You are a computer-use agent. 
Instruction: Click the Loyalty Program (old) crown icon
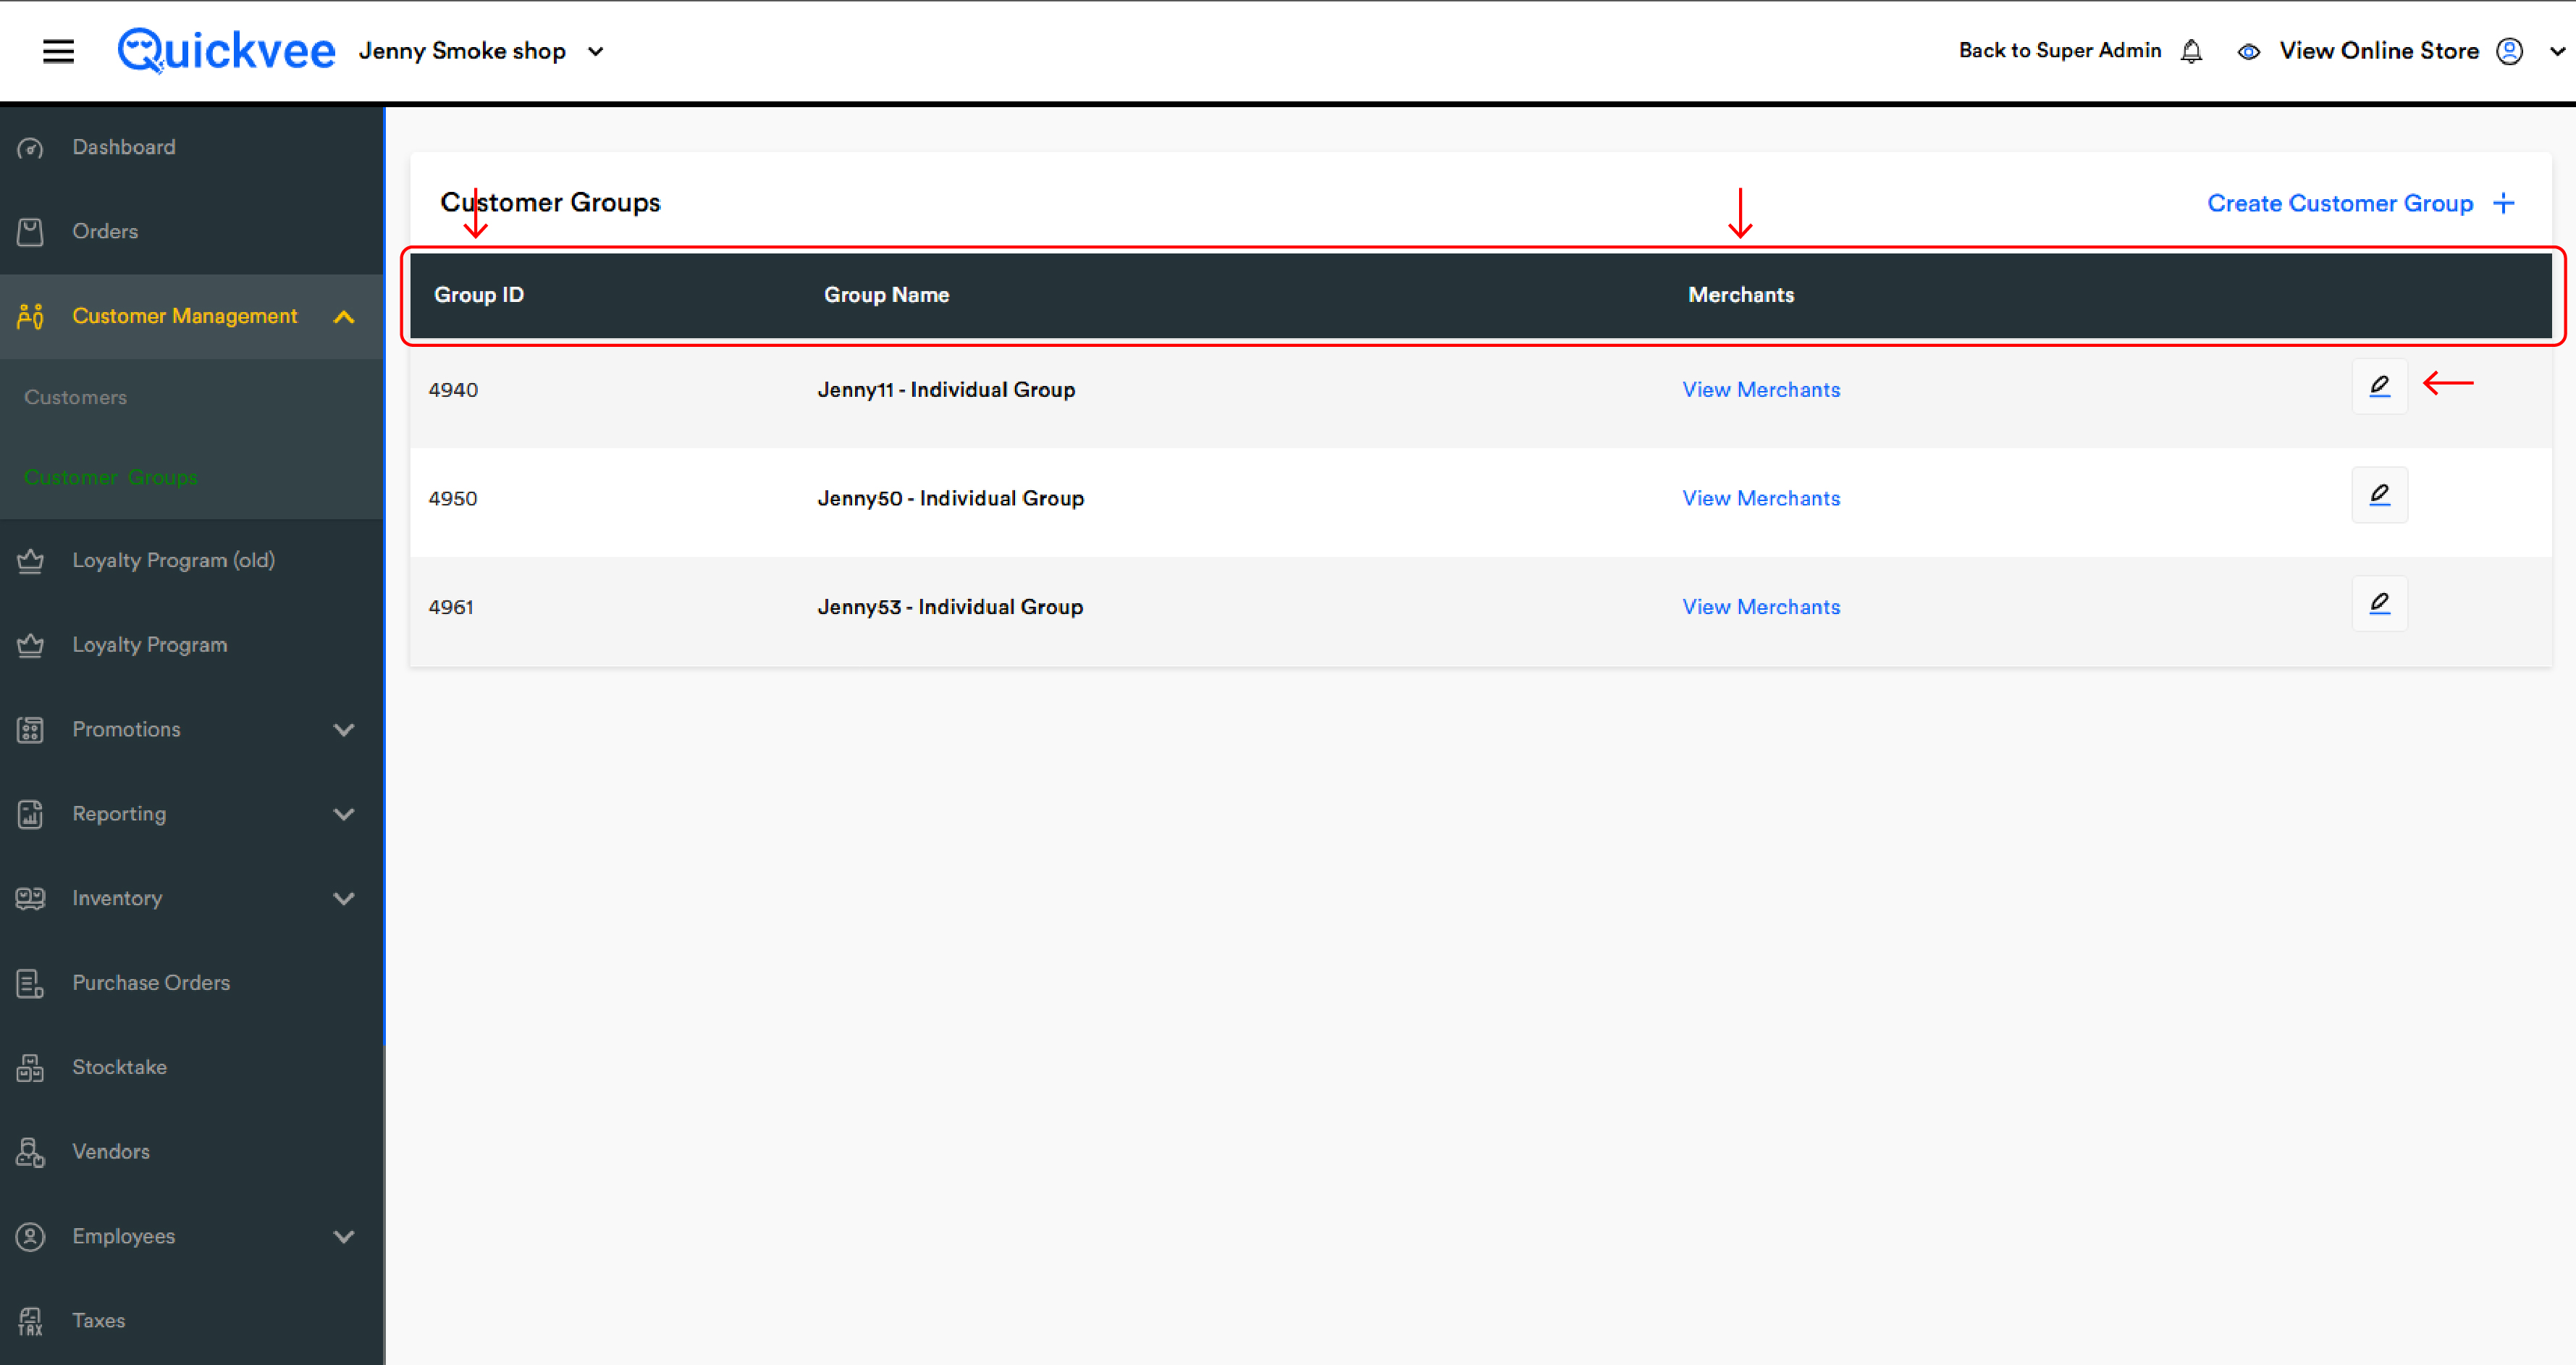30,561
